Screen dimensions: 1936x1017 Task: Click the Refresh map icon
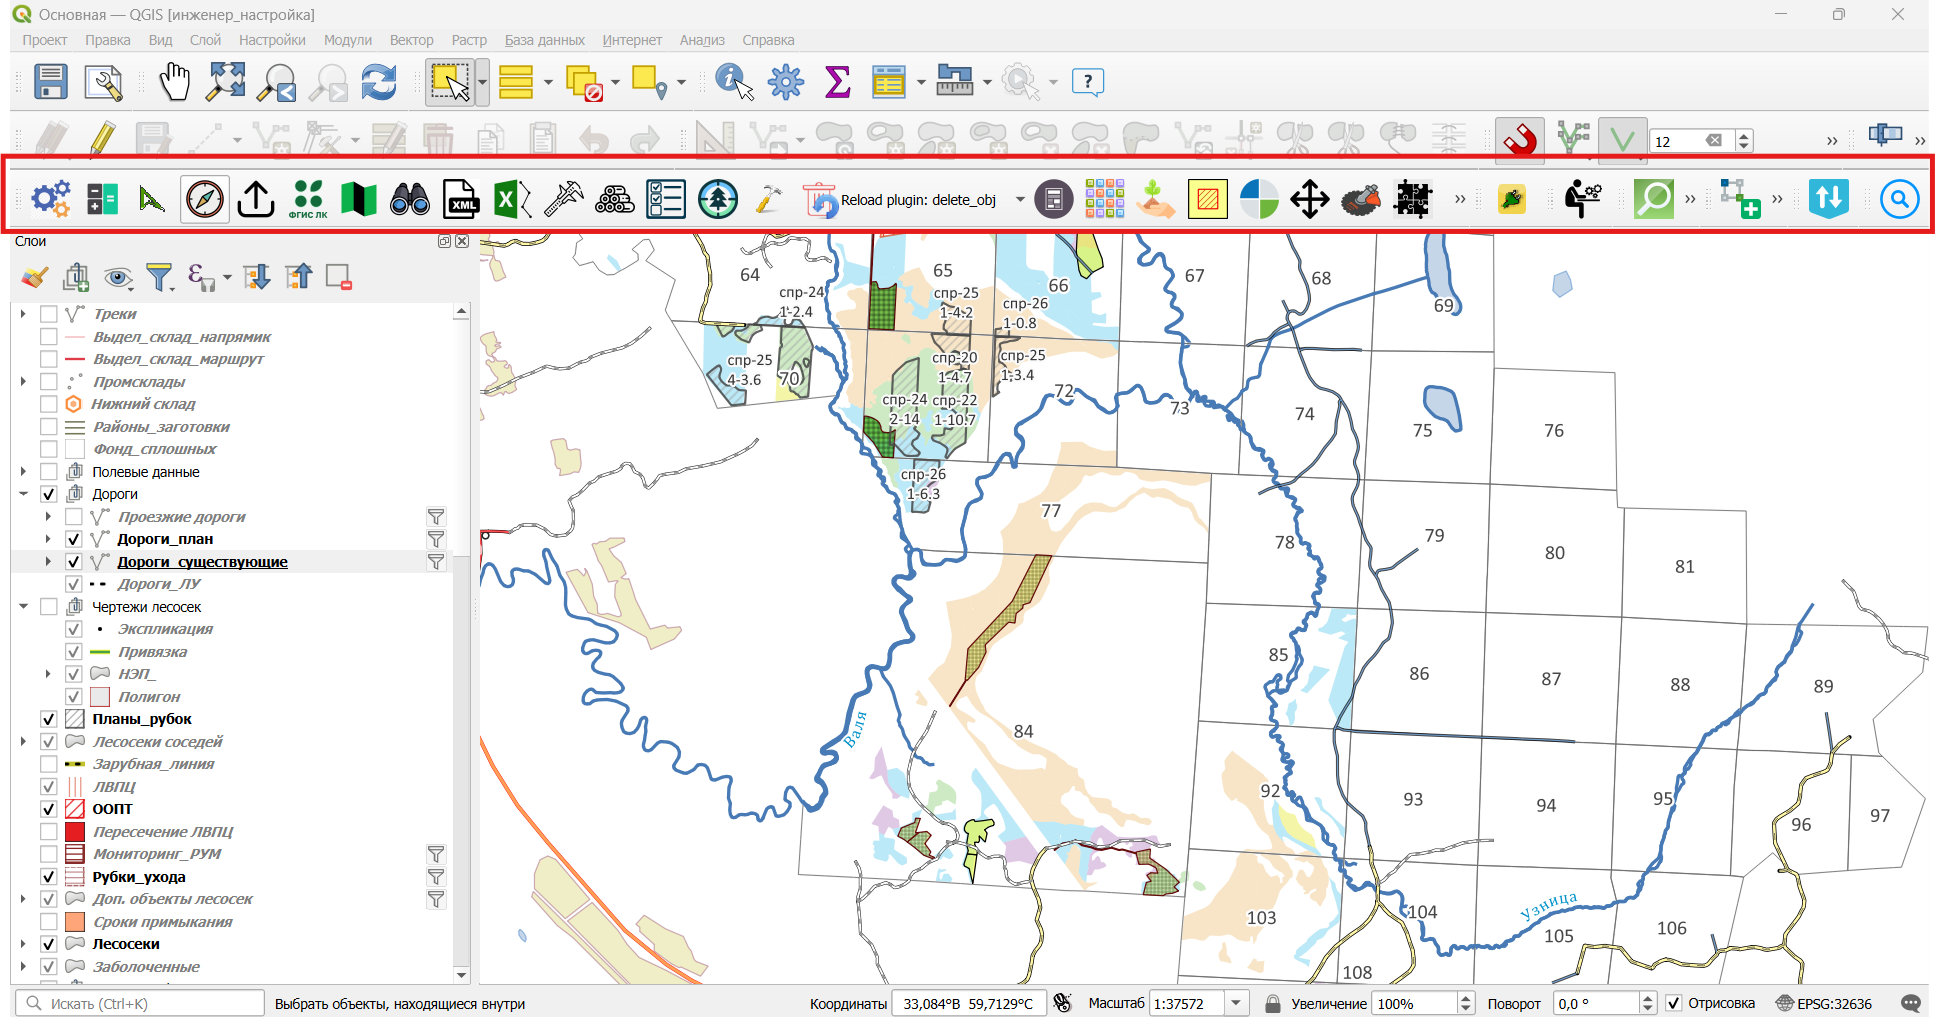379,82
